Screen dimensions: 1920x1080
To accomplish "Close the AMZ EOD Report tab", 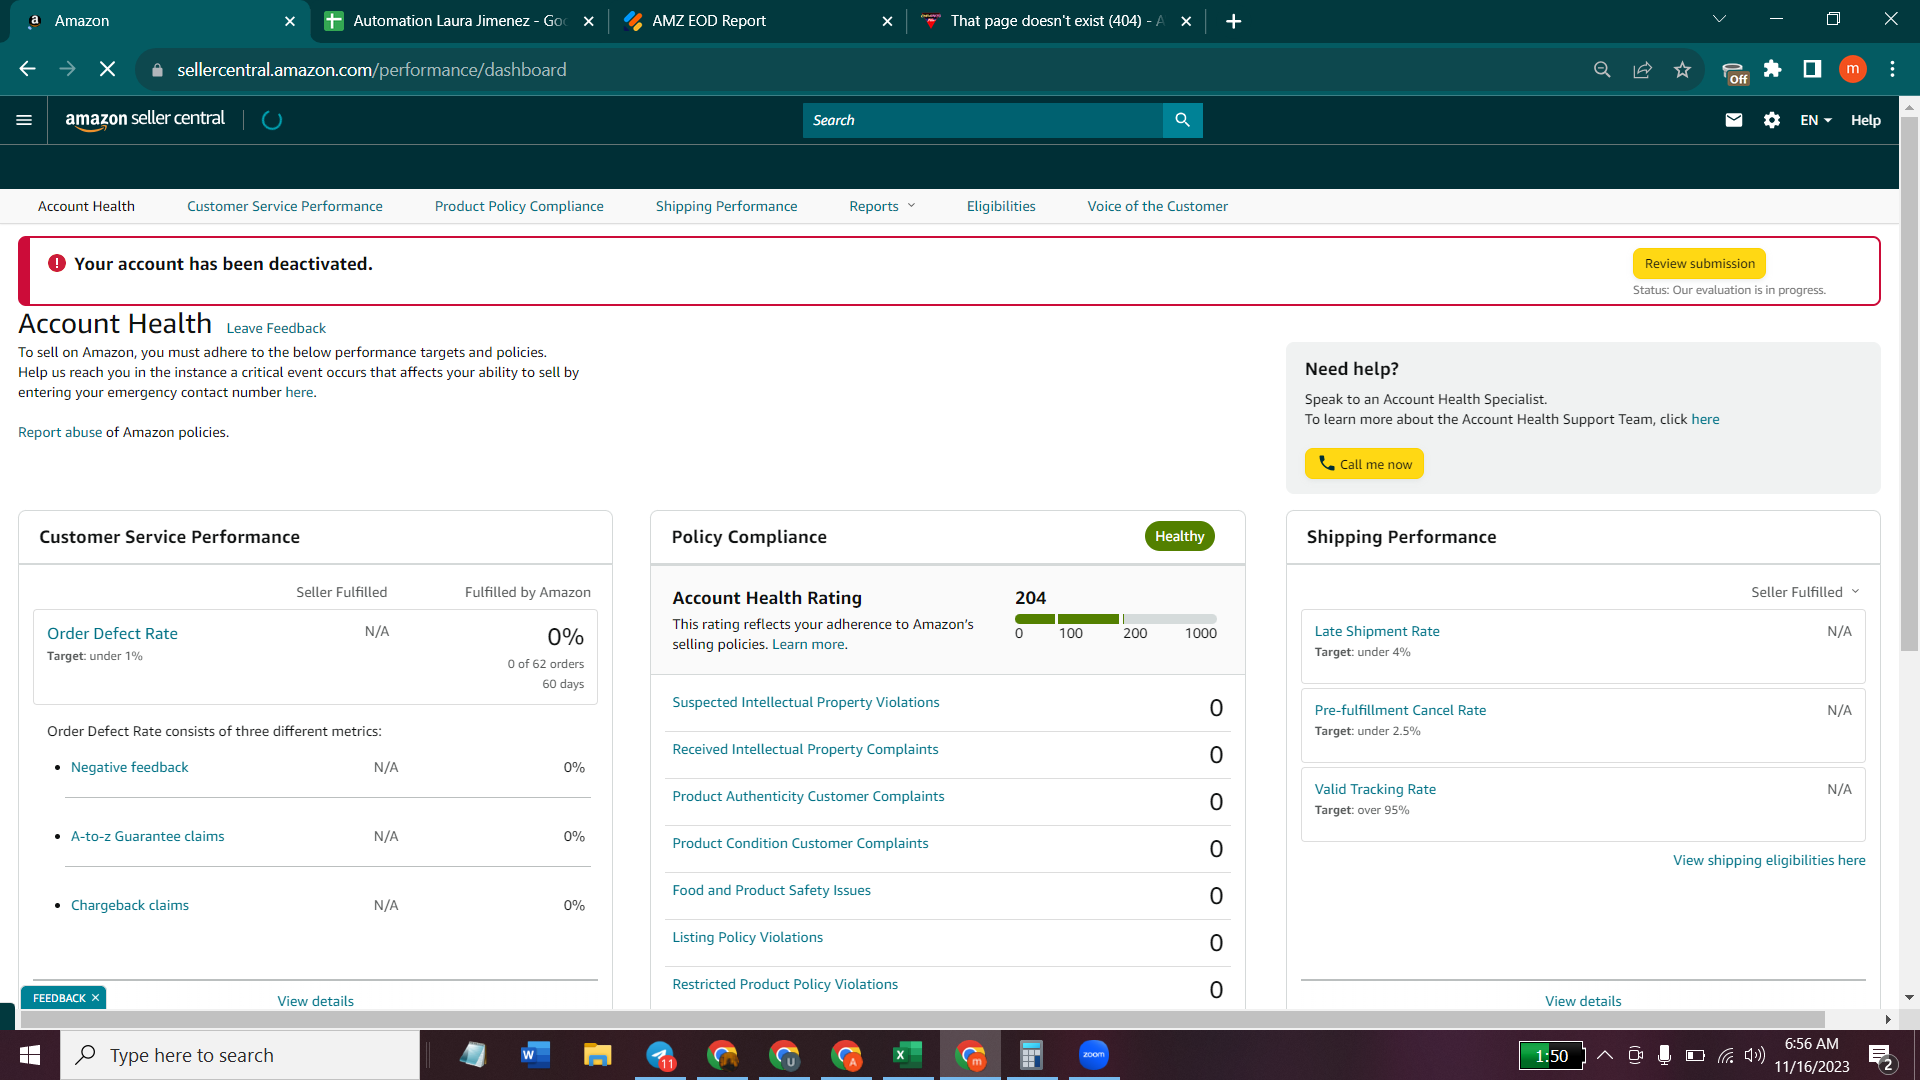I will pos(887,21).
